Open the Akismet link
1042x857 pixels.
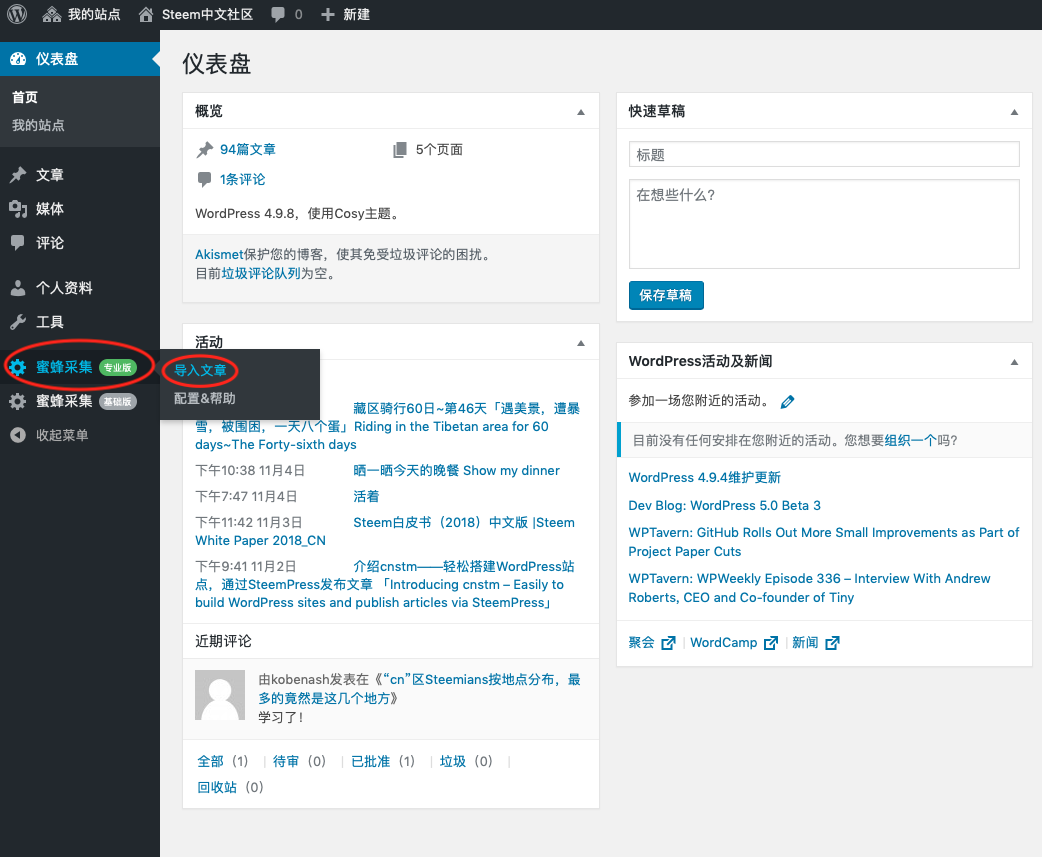219,254
